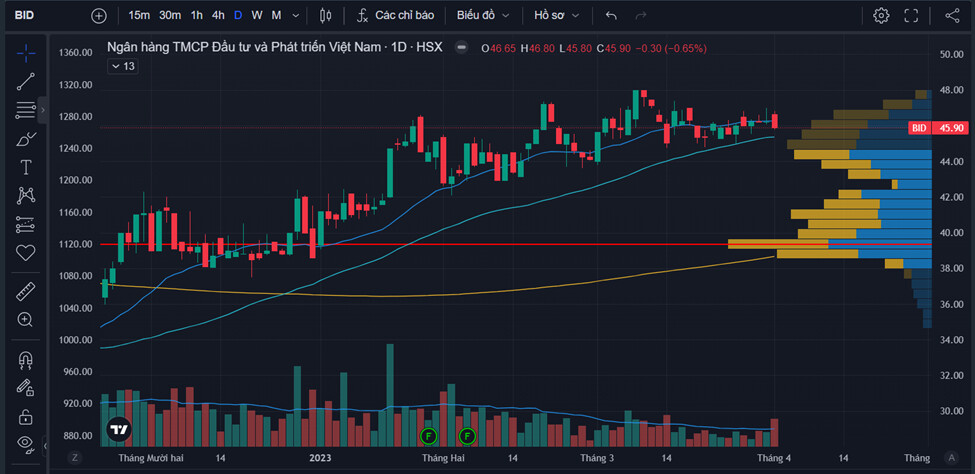Click the zoom in tool

(26, 319)
